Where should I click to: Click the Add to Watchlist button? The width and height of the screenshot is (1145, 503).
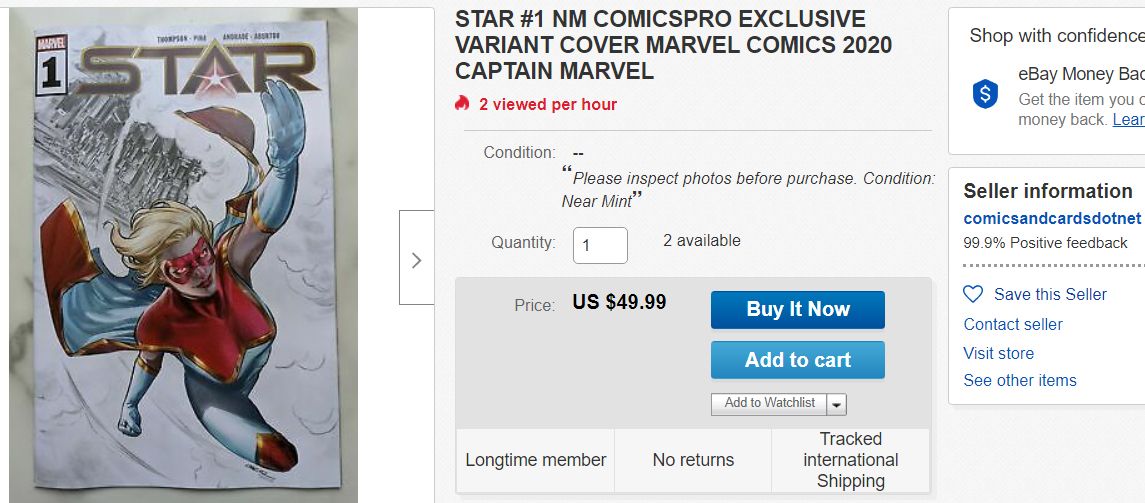click(769, 403)
